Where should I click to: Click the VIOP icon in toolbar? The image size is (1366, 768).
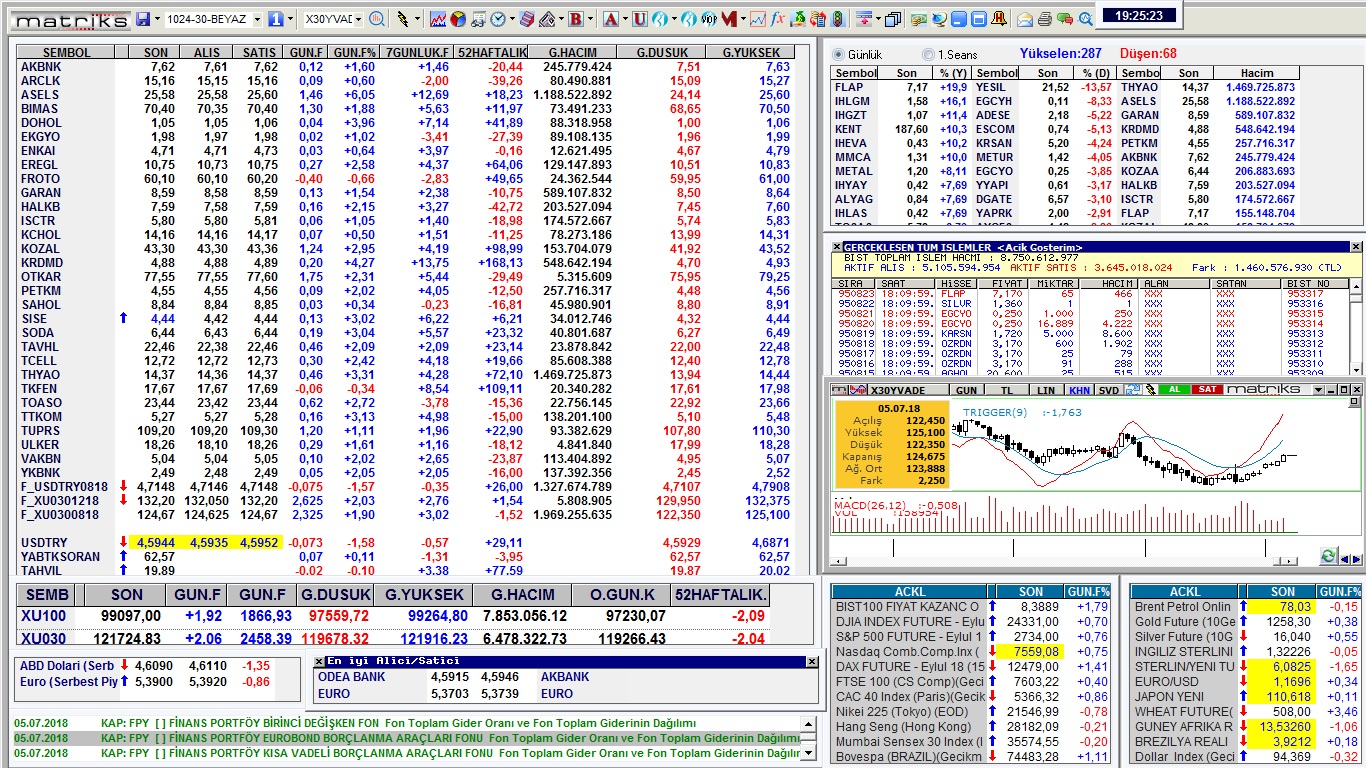tap(709, 19)
